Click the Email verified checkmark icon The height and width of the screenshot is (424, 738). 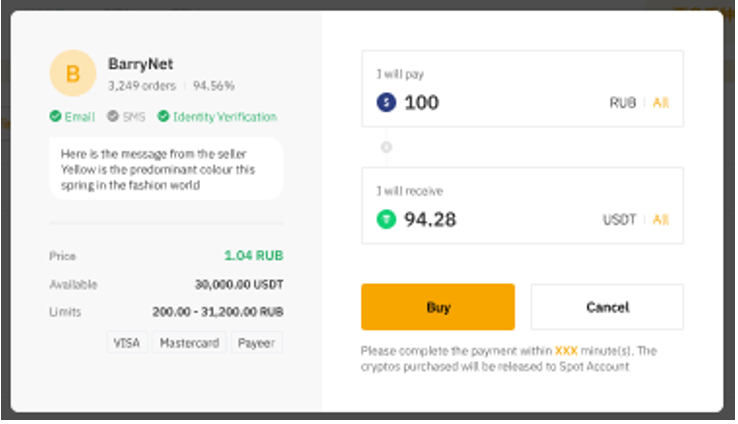[55, 117]
